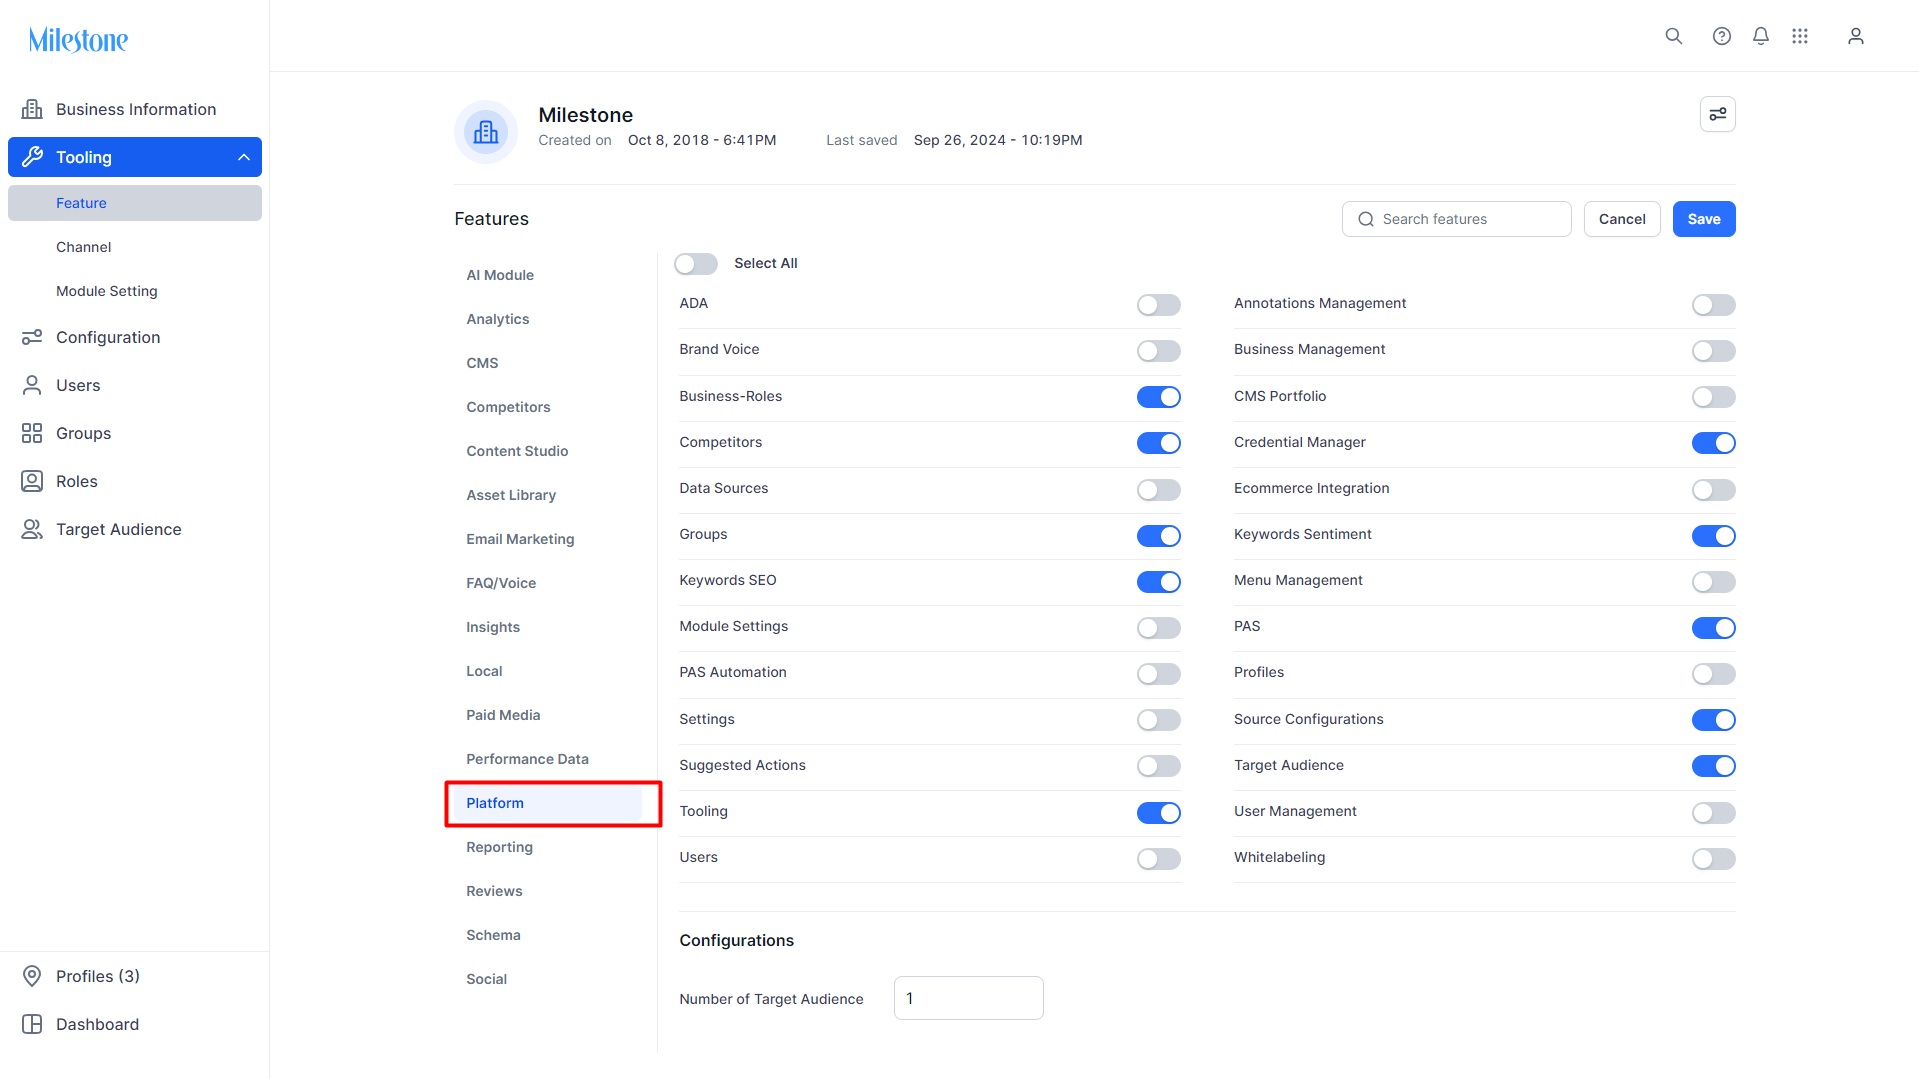The height and width of the screenshot is (1079, 1919).
Task: Open notifications bell icon
Action: click(x=1761, y=36)
